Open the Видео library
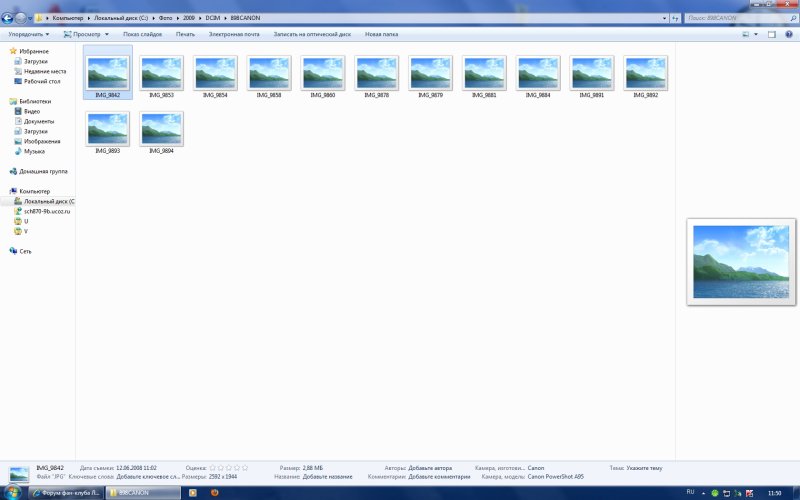 coord(32,111)
